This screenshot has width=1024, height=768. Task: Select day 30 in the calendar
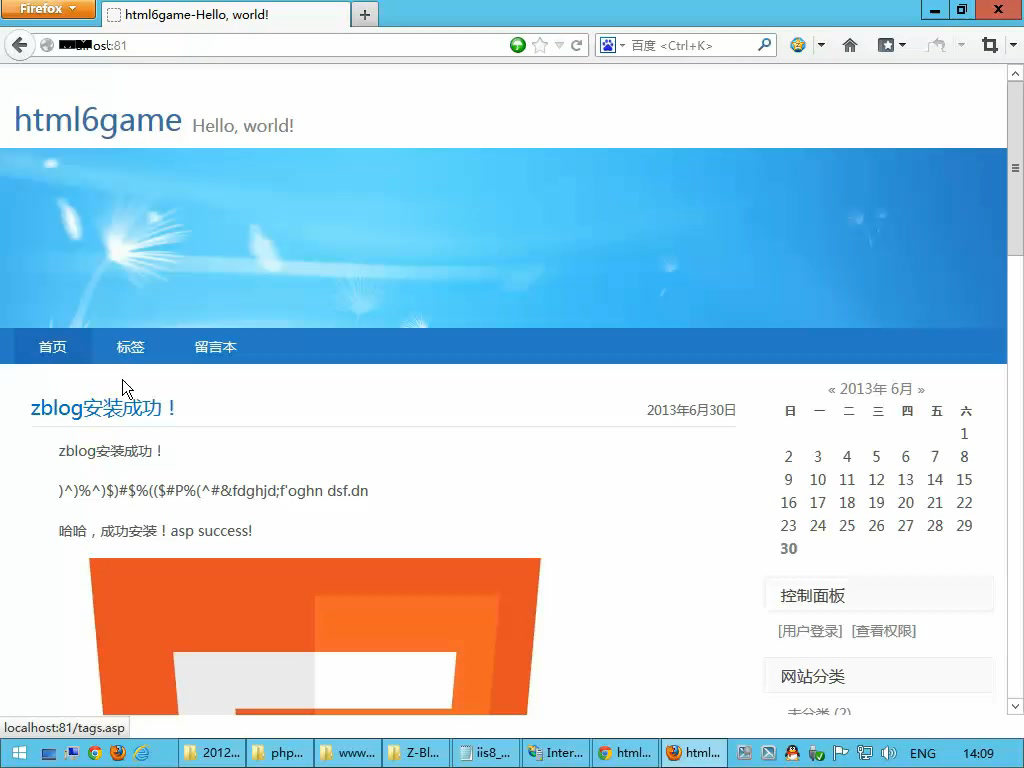click(789, 549)
